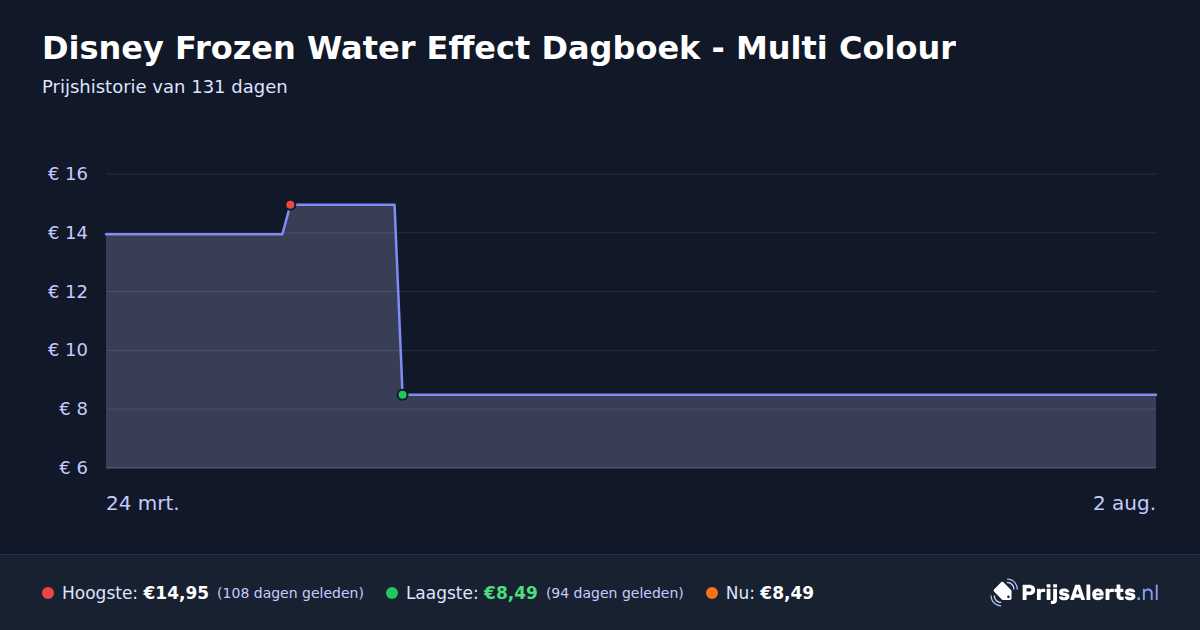Click the green lowest-price marker on chart
Viewport: 1200px width, 630px height.
tap(402, 395)
